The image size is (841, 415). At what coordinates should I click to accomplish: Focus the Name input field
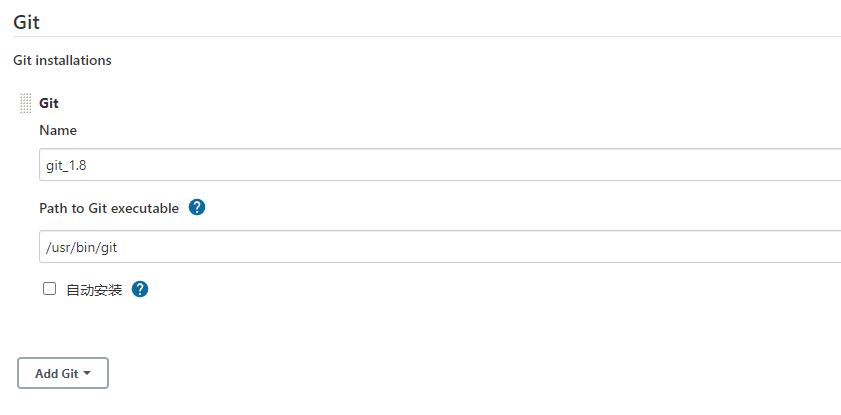coord(440,165)
